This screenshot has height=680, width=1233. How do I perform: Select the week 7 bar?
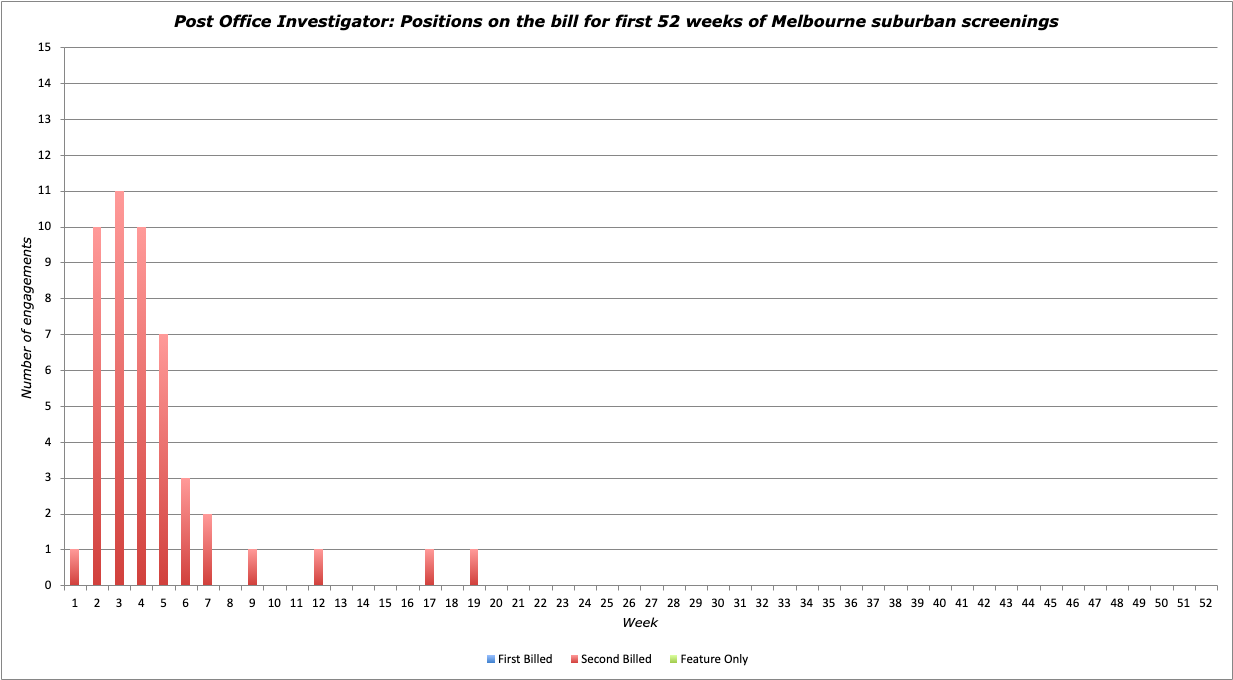(x=207, y=550)
